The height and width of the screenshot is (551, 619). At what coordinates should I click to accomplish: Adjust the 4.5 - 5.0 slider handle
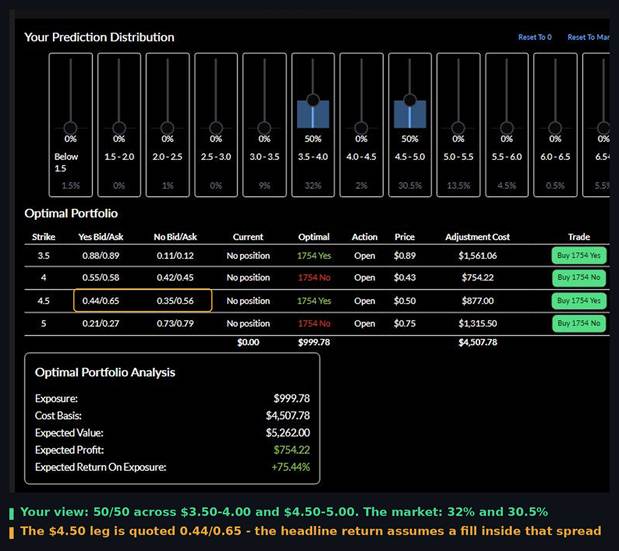tap(410, 99)
